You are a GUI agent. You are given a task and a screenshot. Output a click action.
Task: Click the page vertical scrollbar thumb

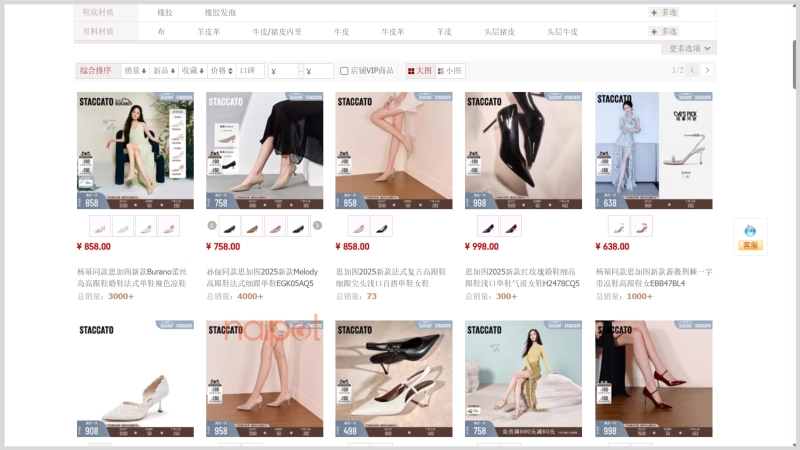tap(795, 64)
